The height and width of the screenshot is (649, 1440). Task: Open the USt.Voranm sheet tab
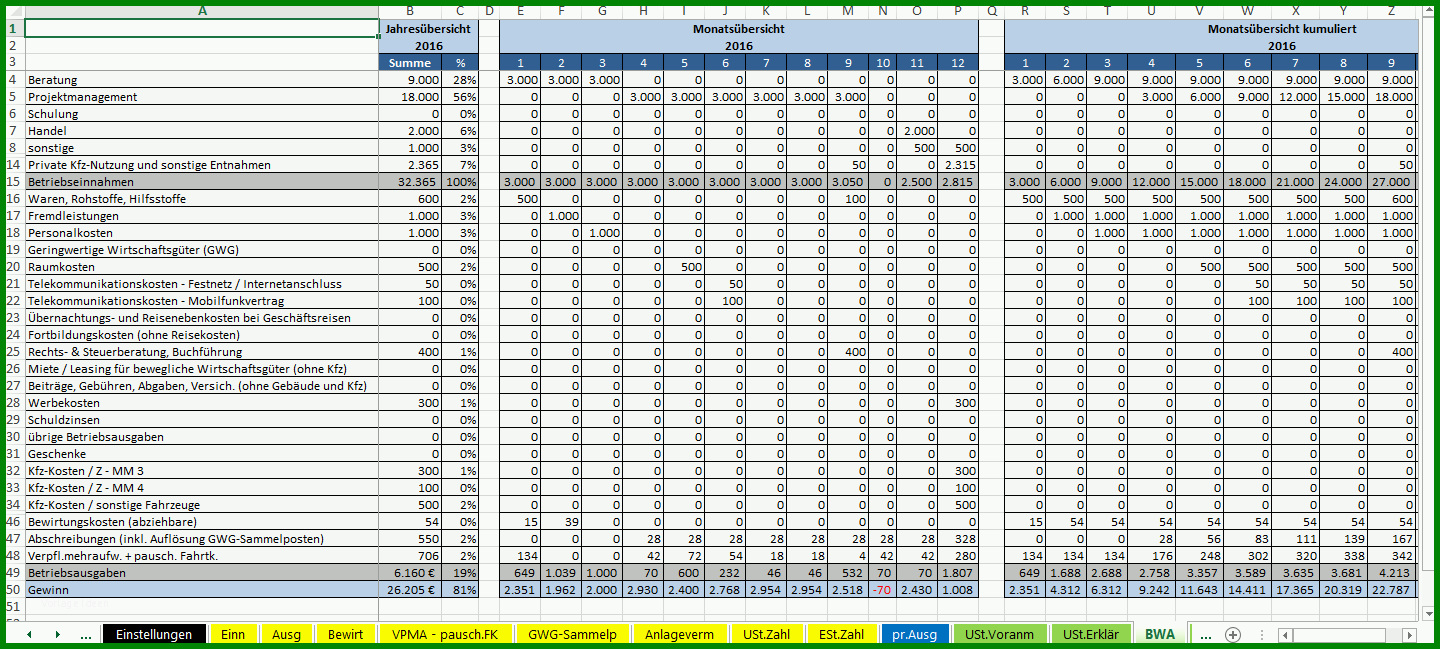click(x=1000, y=634)
